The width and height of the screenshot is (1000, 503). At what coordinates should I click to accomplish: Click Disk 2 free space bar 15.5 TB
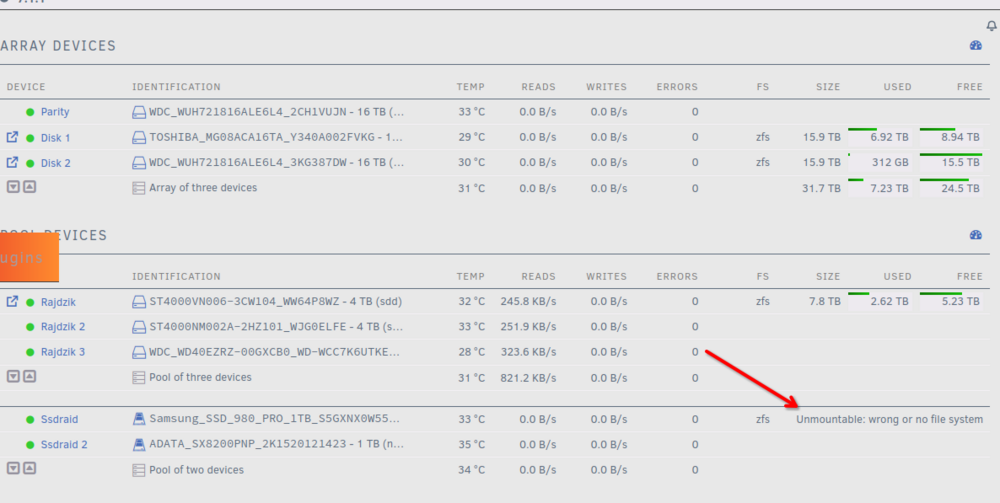point(951,162)
